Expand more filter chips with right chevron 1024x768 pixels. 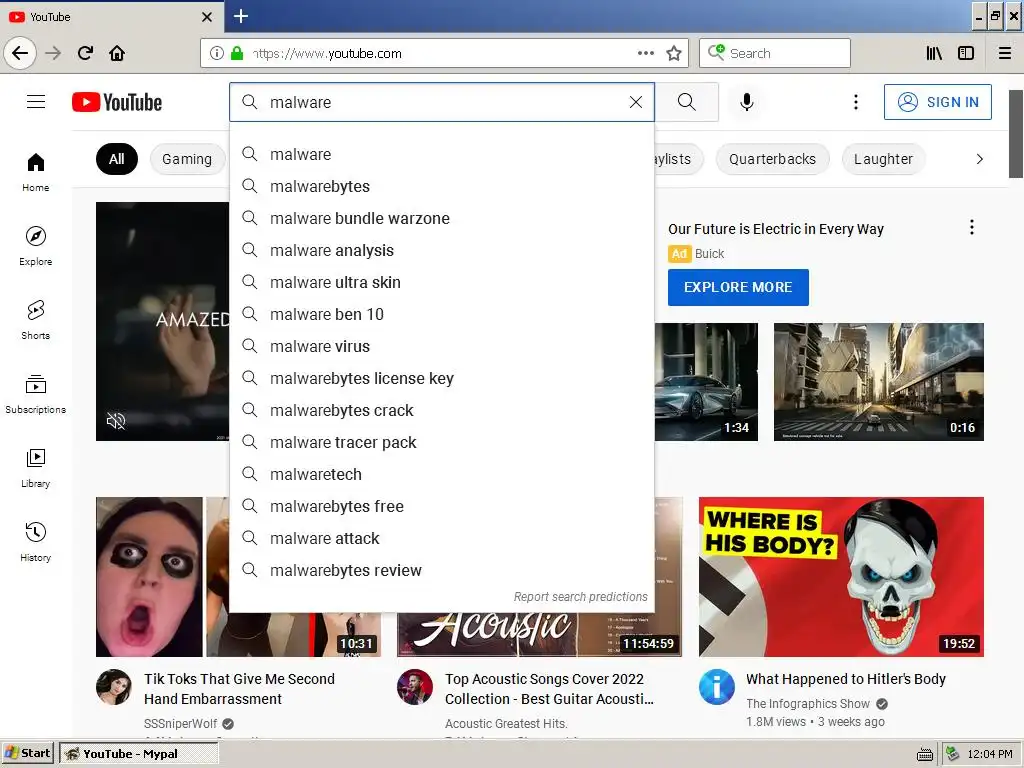[x=979, y=159]
